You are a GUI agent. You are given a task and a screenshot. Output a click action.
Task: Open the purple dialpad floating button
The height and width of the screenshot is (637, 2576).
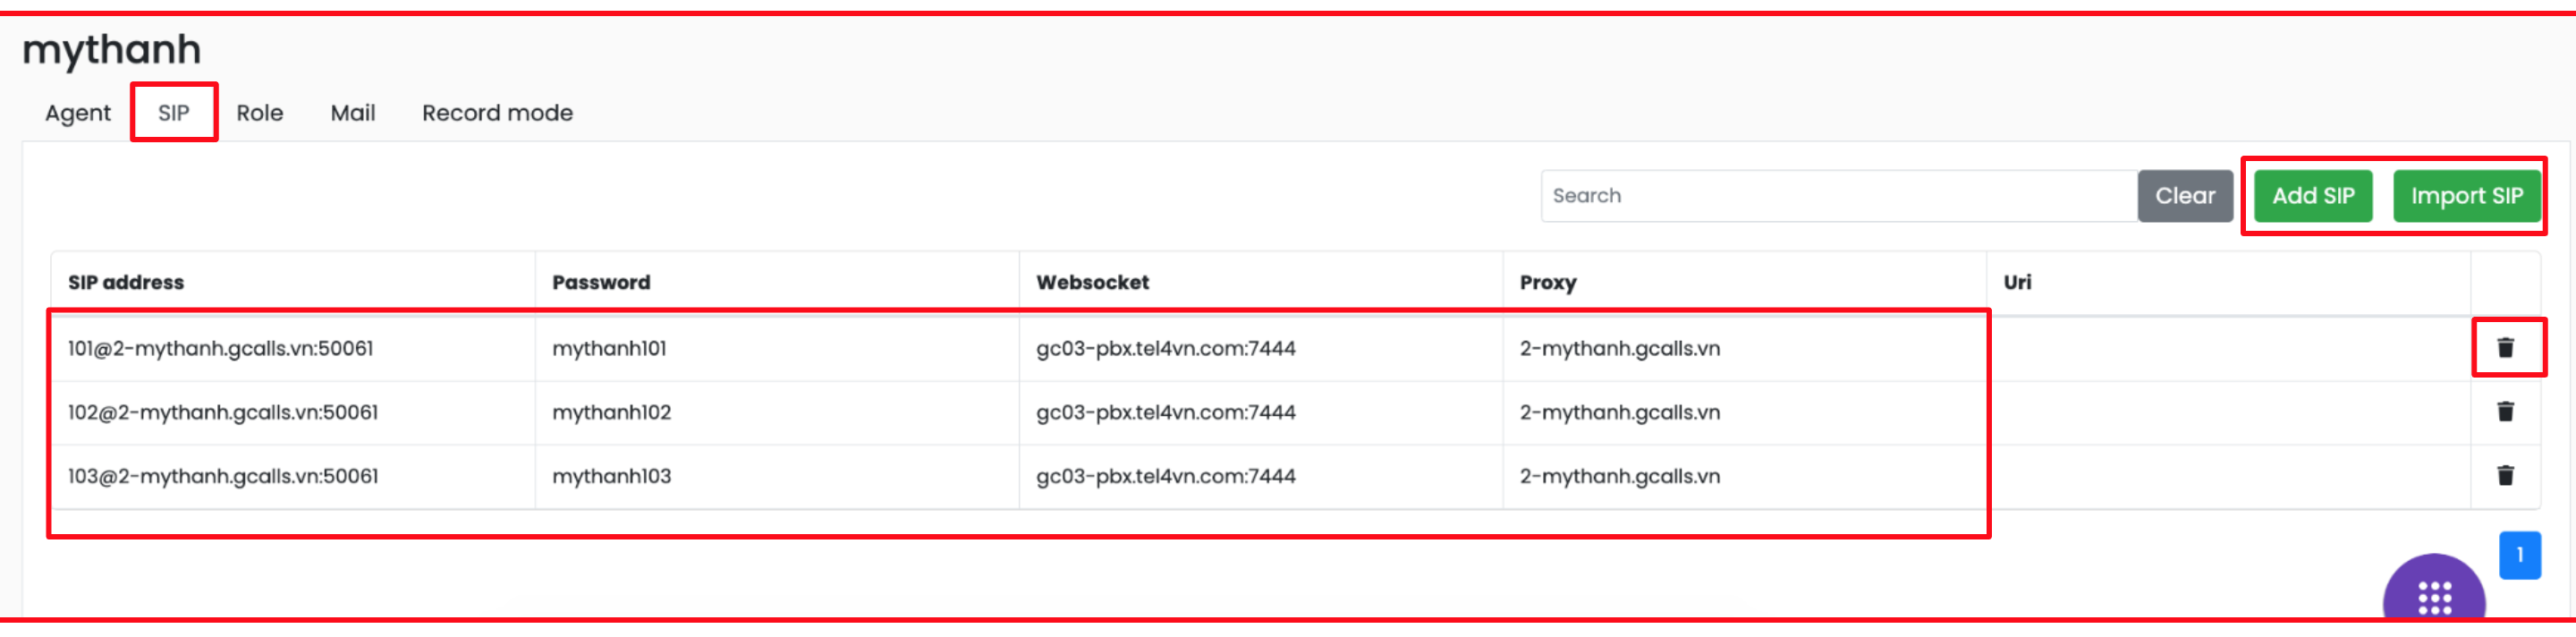click(2434, 596)
